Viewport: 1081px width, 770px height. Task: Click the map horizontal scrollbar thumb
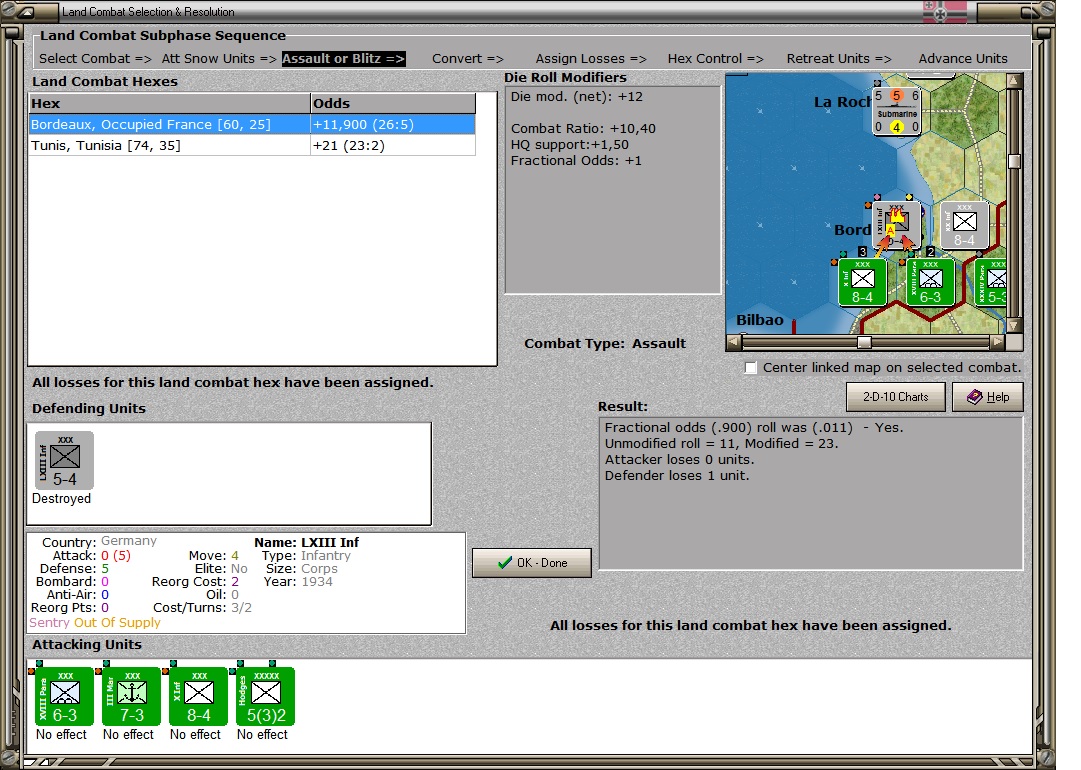(x=865, y=342)
